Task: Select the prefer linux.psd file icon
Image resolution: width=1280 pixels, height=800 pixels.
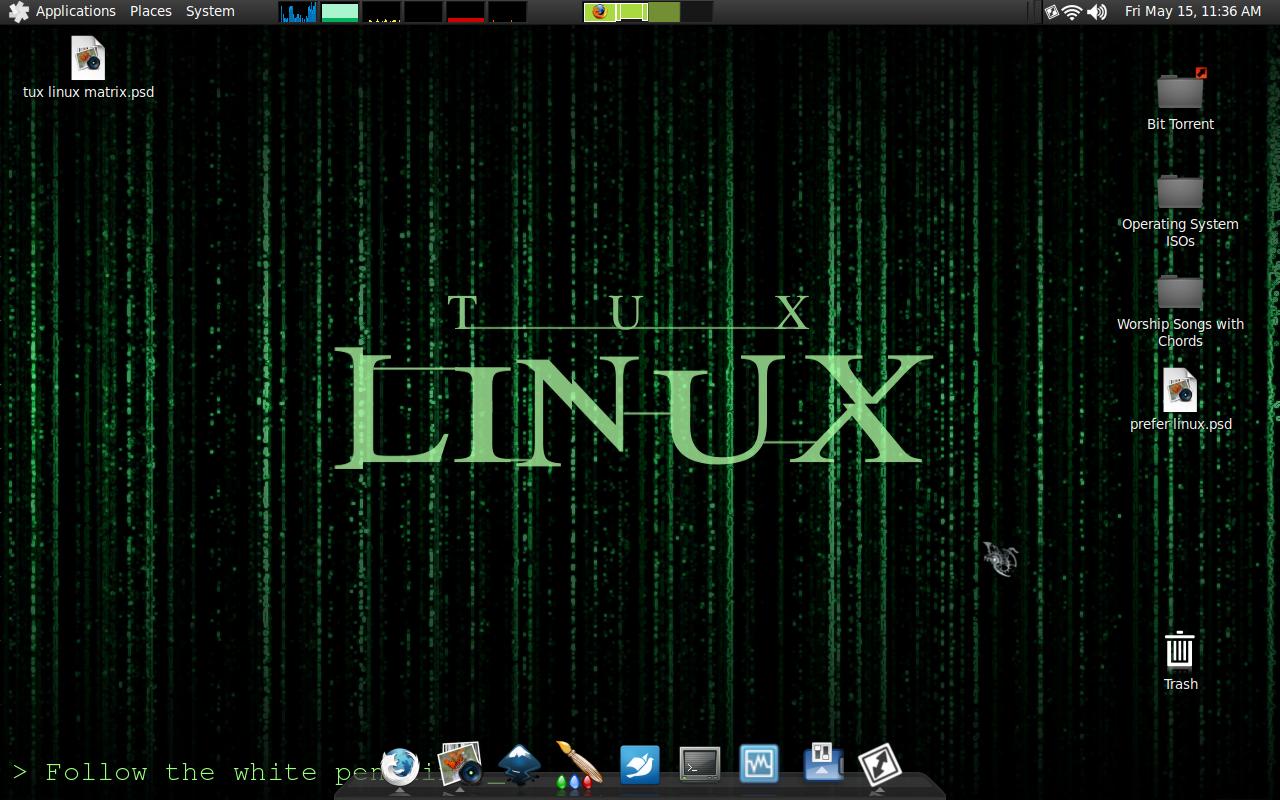Action: click(1180, 390)
